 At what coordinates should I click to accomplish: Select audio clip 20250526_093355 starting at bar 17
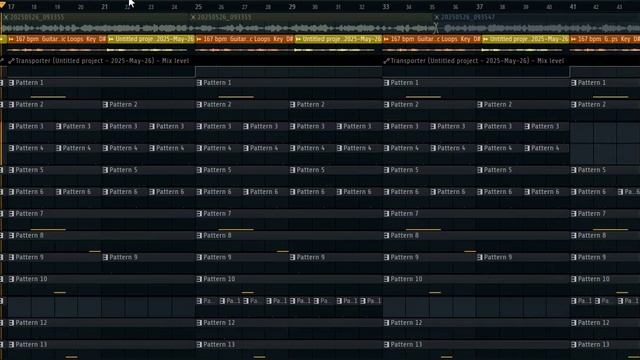96,24
